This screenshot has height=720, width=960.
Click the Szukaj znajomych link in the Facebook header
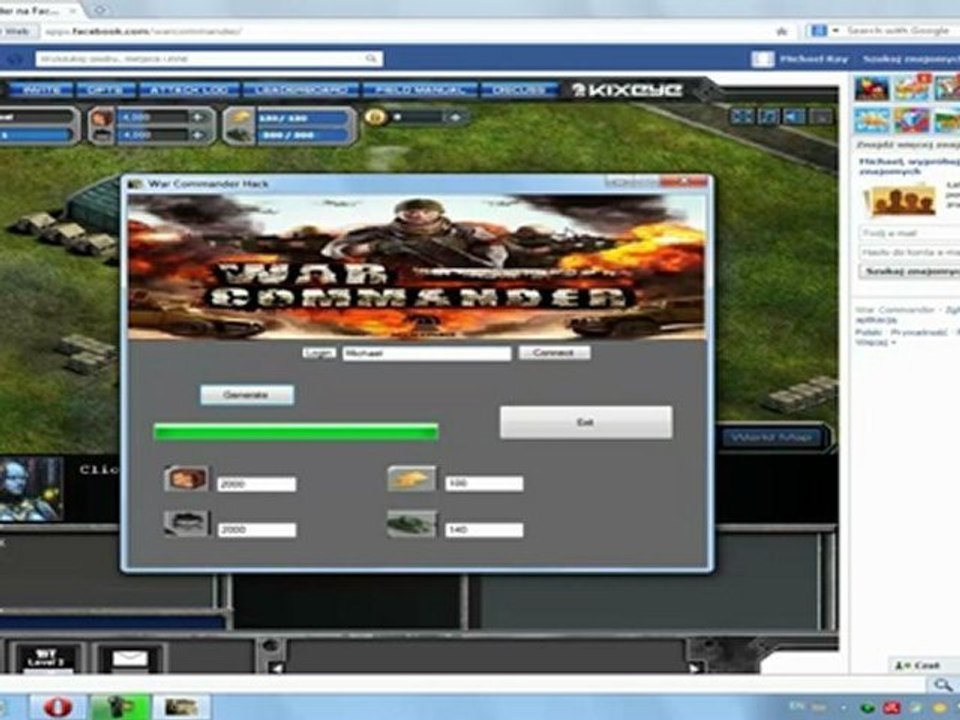pos(911,59)
